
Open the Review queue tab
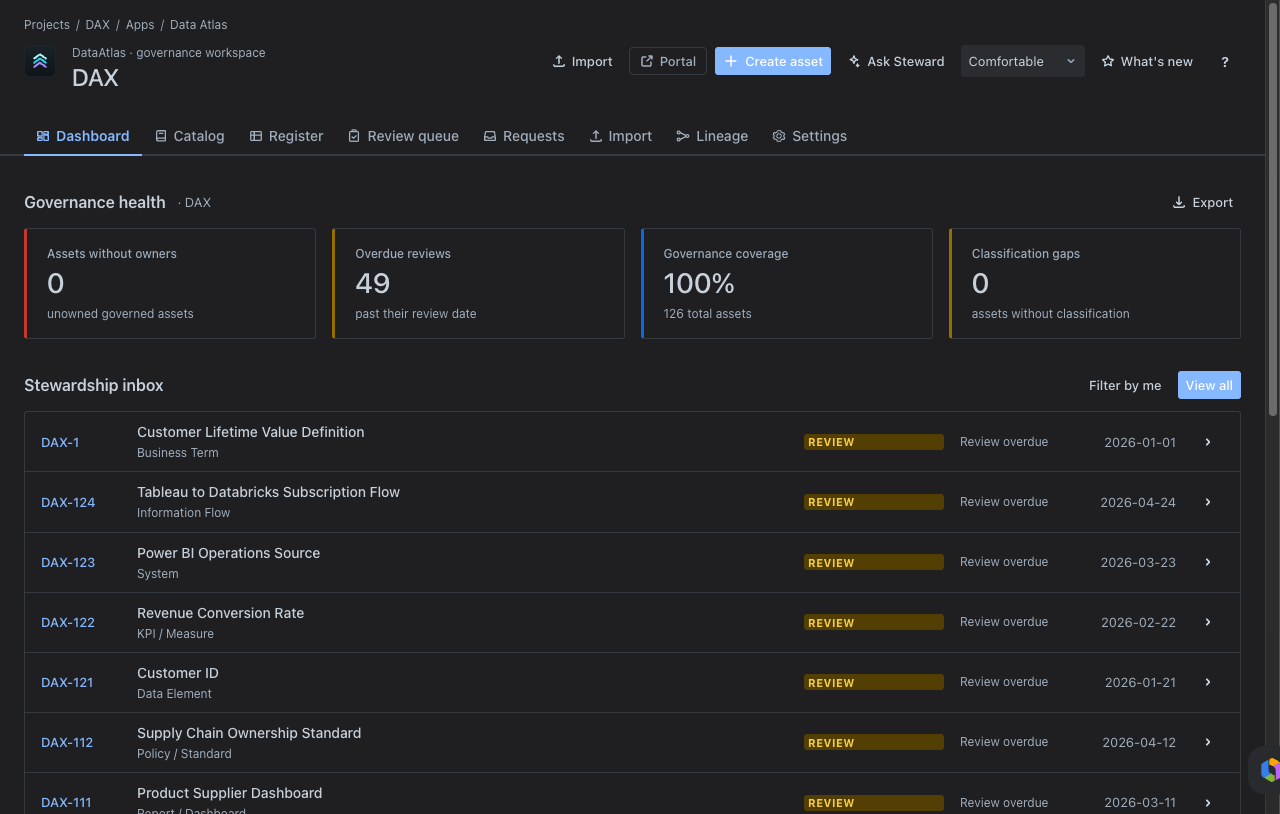tap(403, 136)
